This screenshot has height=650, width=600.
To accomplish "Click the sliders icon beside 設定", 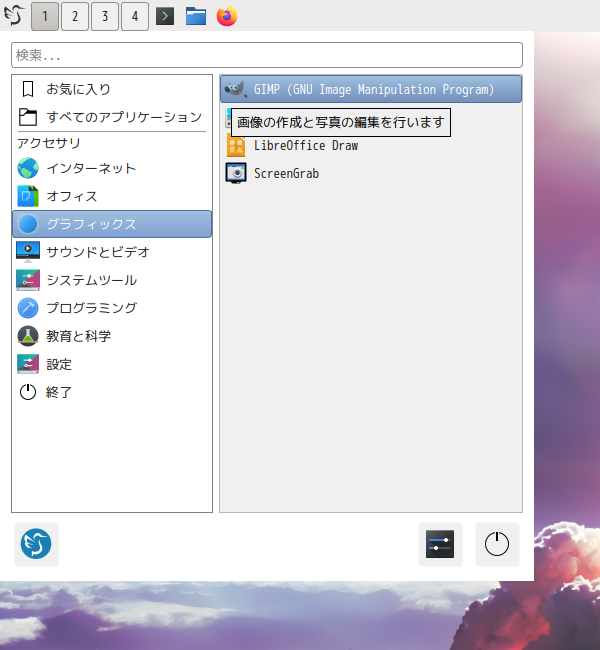I will click(28, 364).
